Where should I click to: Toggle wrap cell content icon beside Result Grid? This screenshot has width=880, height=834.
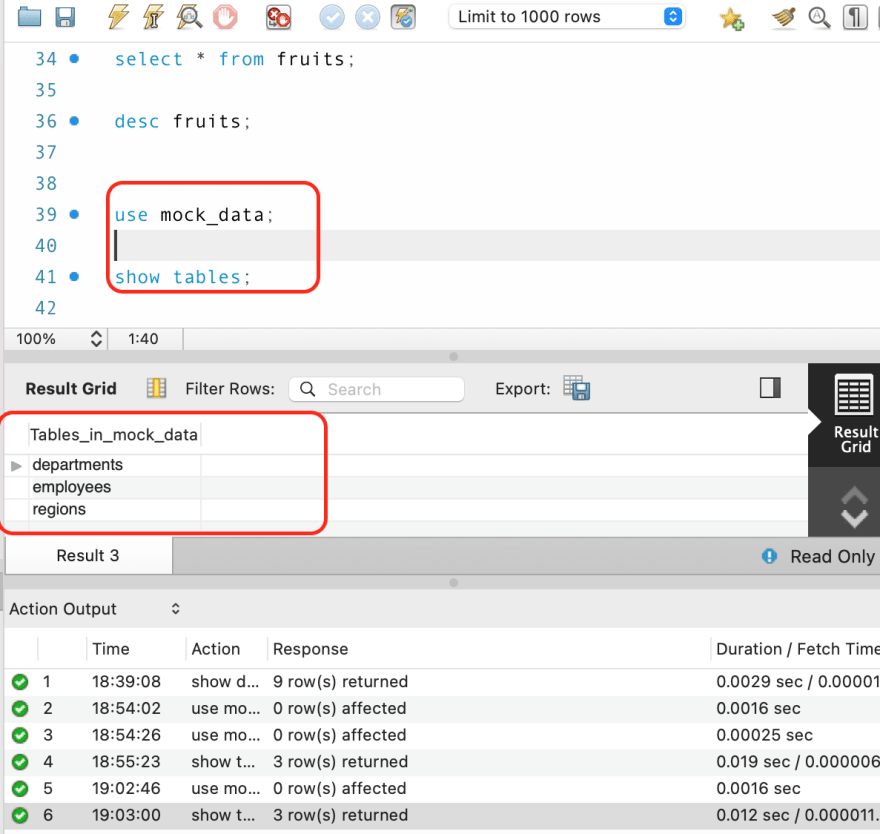[156, 388]
